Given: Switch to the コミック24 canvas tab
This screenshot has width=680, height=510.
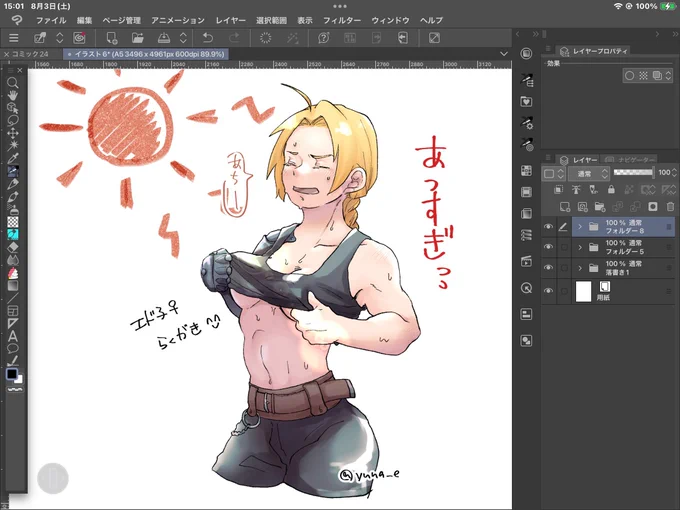Looking at the screenshot, I should 30,54.
